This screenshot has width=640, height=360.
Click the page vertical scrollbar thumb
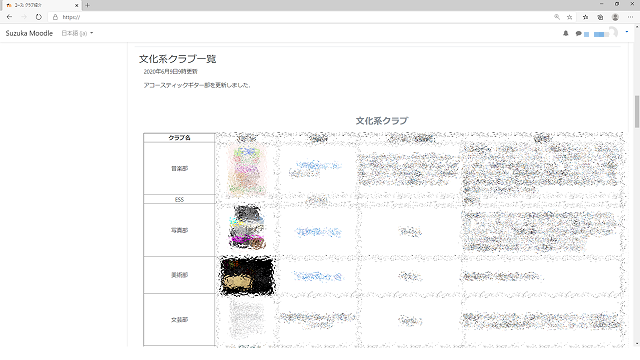click(636, 111)
